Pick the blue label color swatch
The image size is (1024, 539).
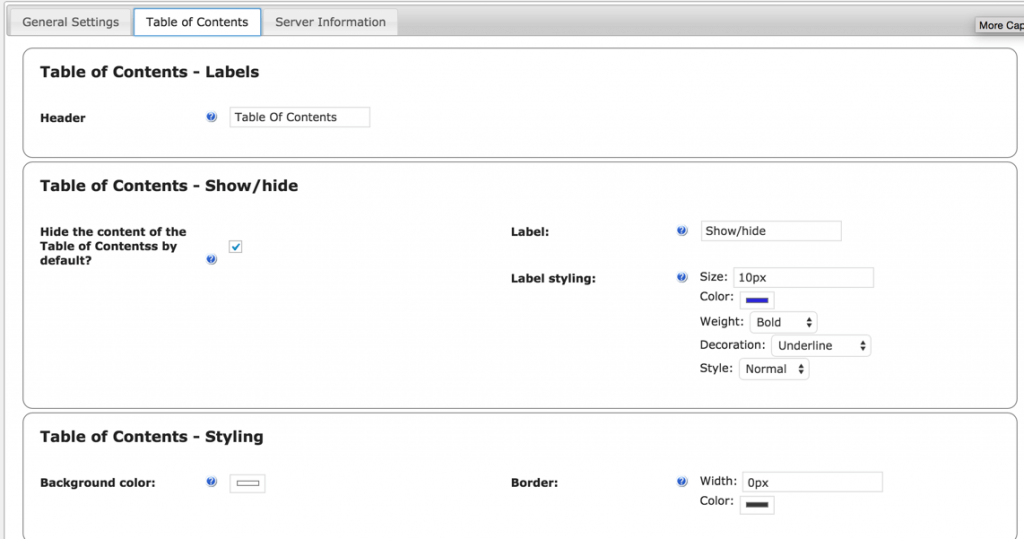click(757, 300)
